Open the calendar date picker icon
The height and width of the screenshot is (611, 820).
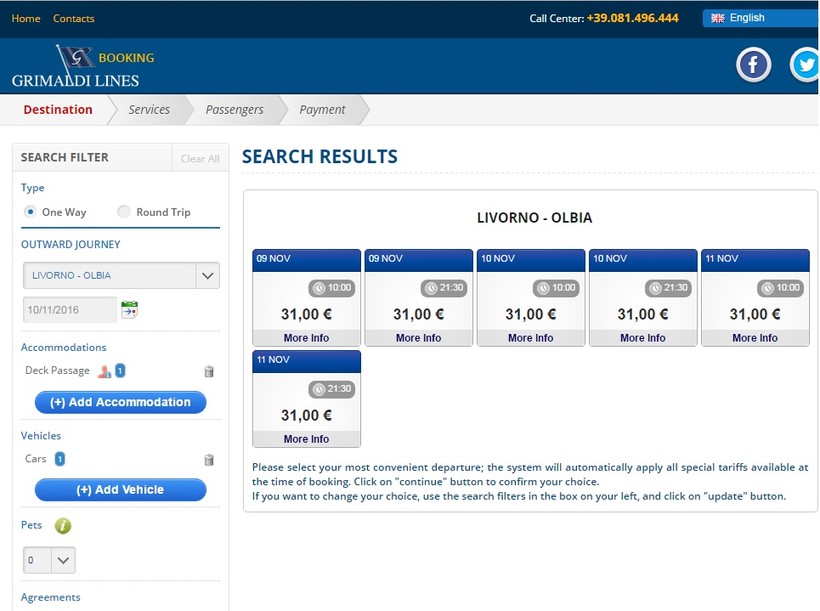[x=129, y=310]
